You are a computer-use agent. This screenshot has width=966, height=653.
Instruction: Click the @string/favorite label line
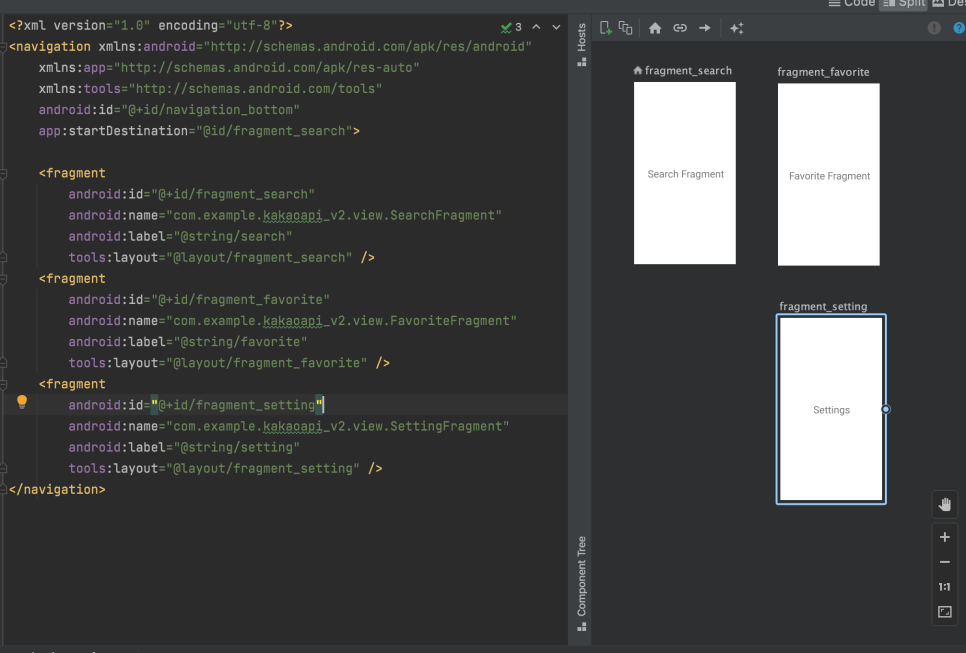coord(188,342)
